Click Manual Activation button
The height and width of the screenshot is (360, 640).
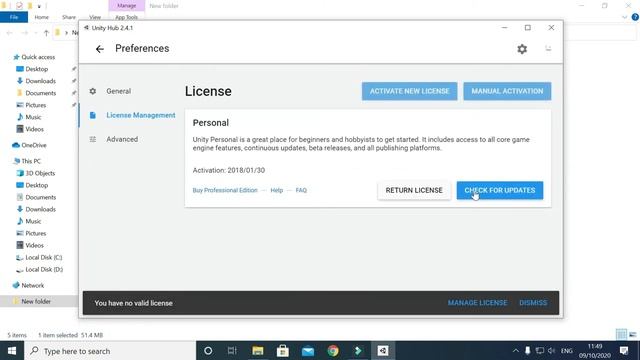pos(507,91)
